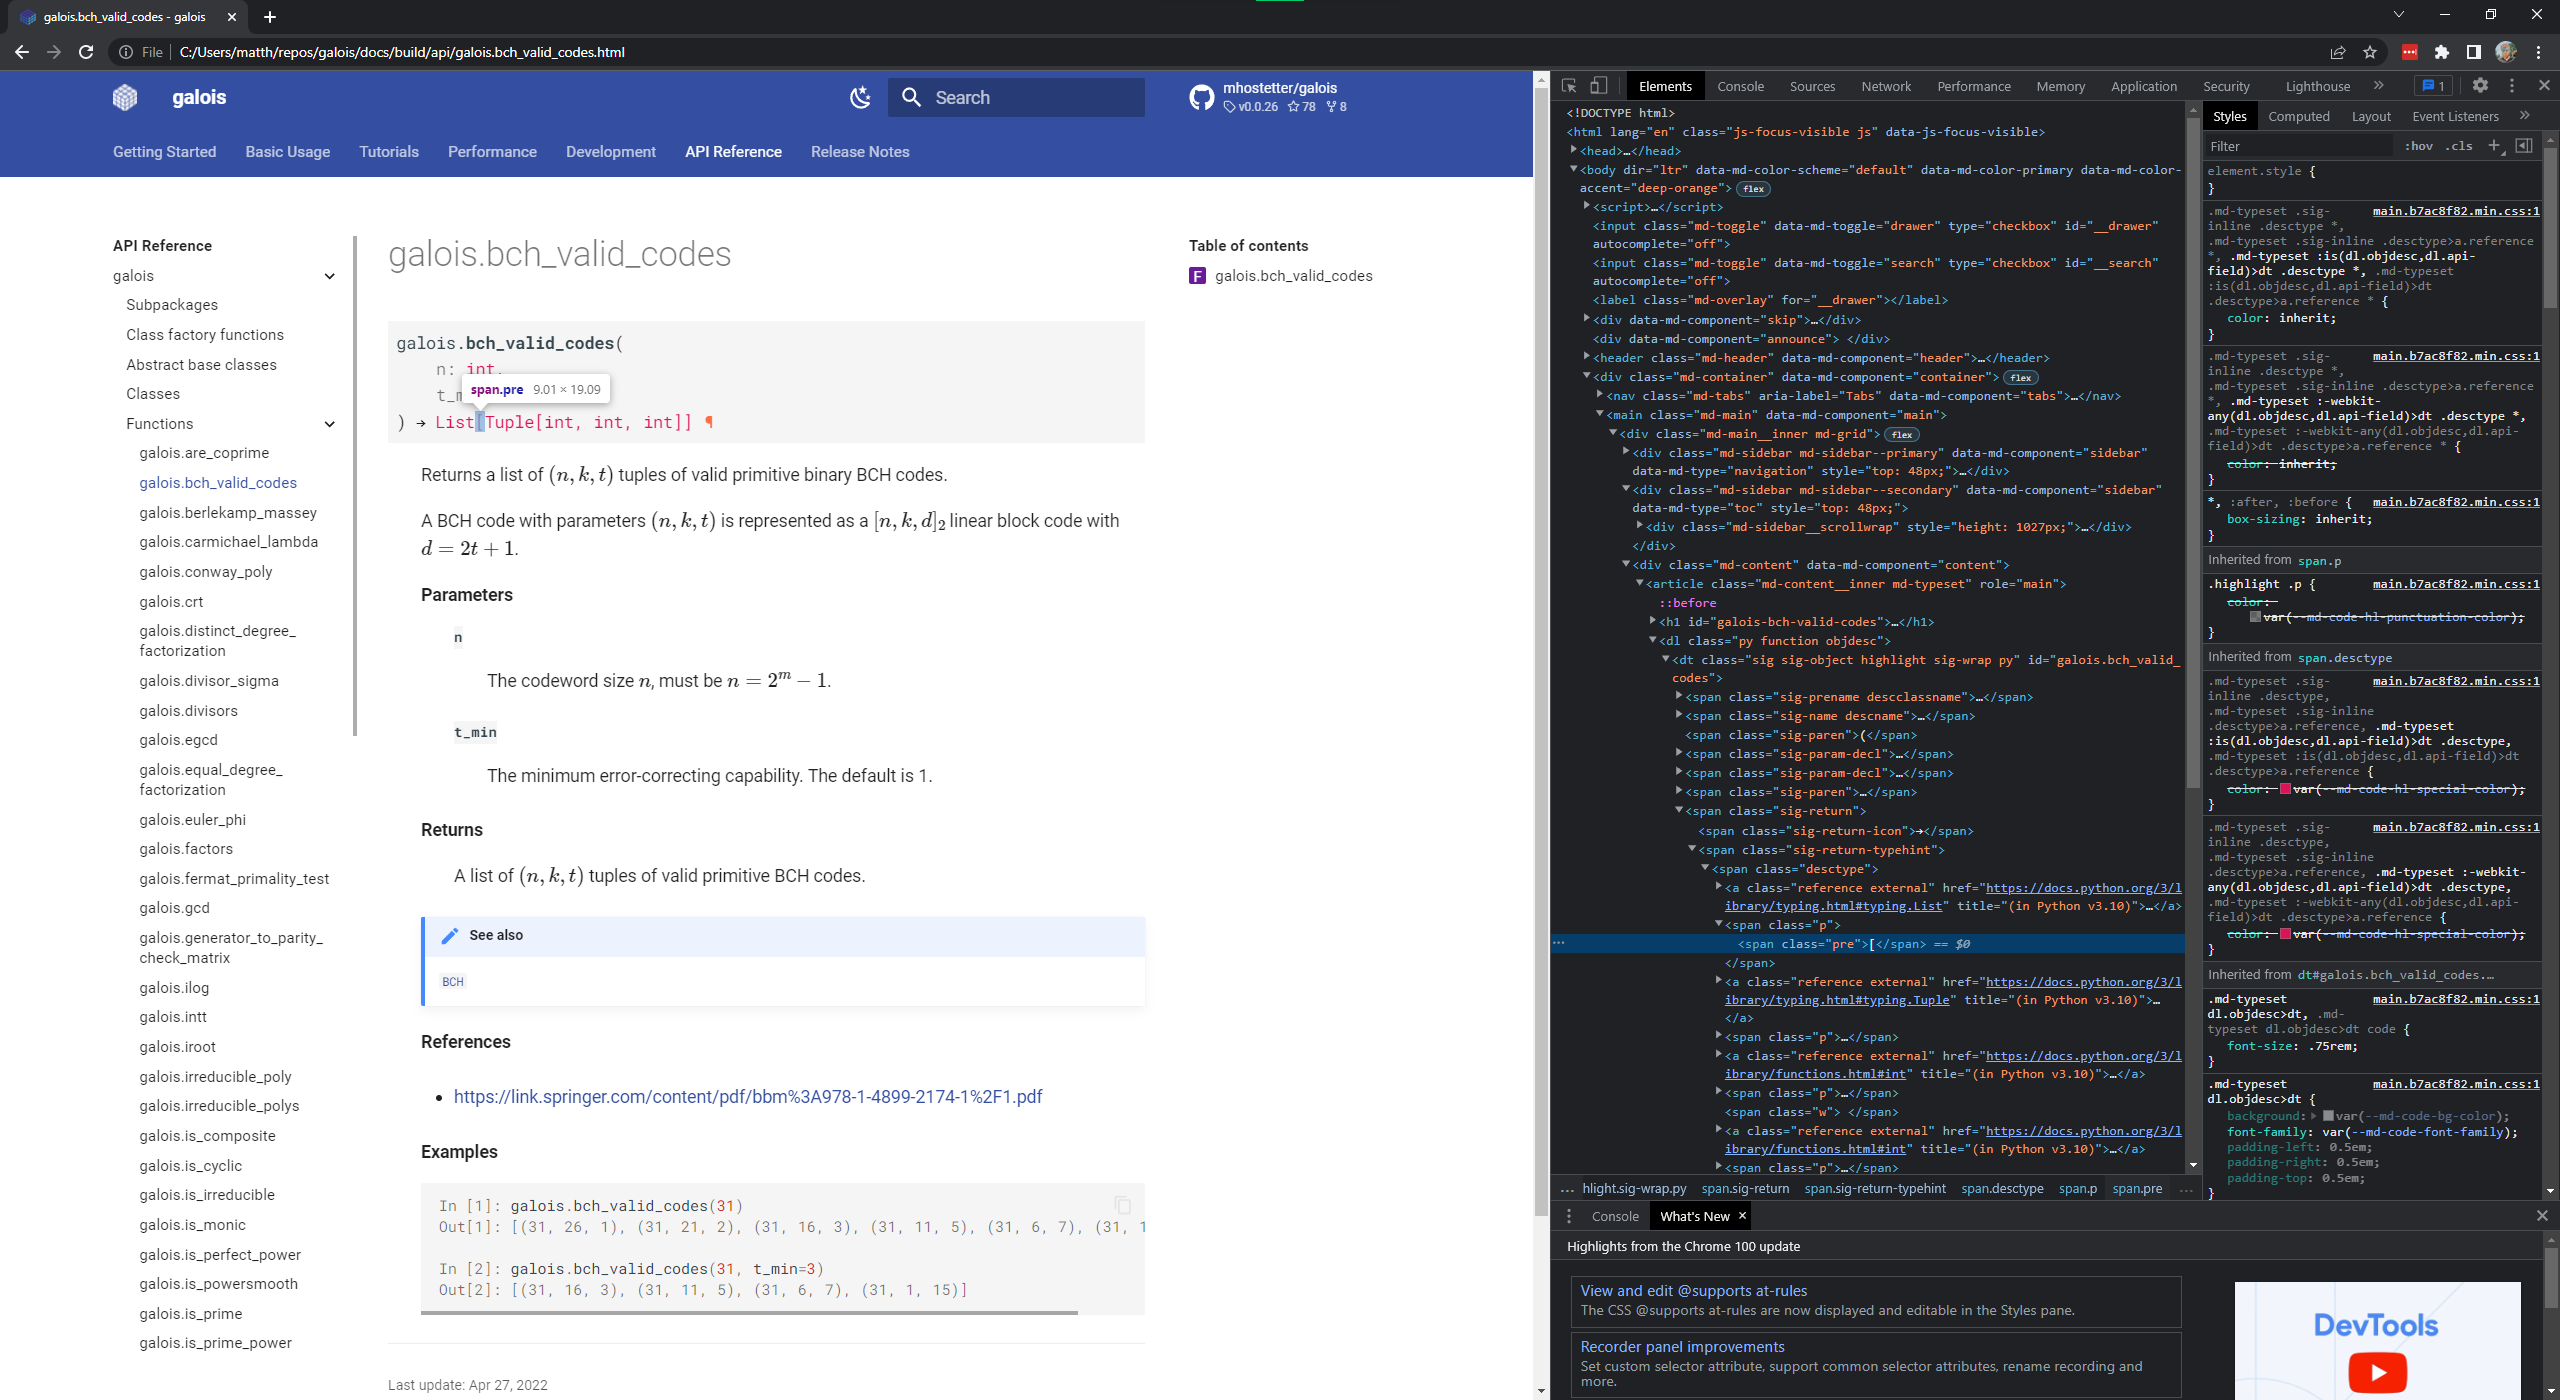Click galois.bch_valid_codes in Table of contents
The height and width of the screenshot is (1400, 2560).
pos(1293,276)
